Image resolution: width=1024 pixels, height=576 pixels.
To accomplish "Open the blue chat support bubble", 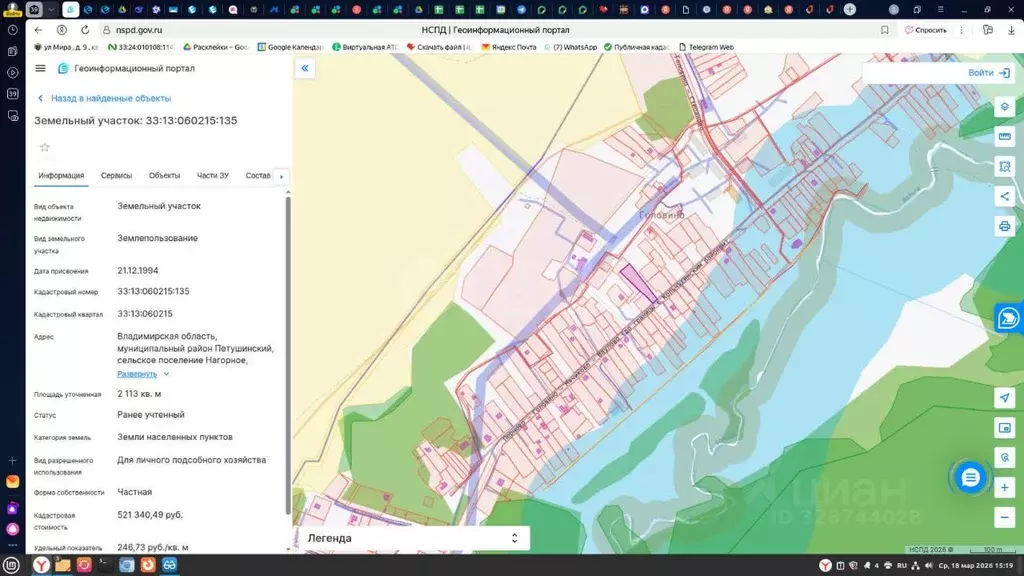I will pyautogui.click(x=969, y=478).
